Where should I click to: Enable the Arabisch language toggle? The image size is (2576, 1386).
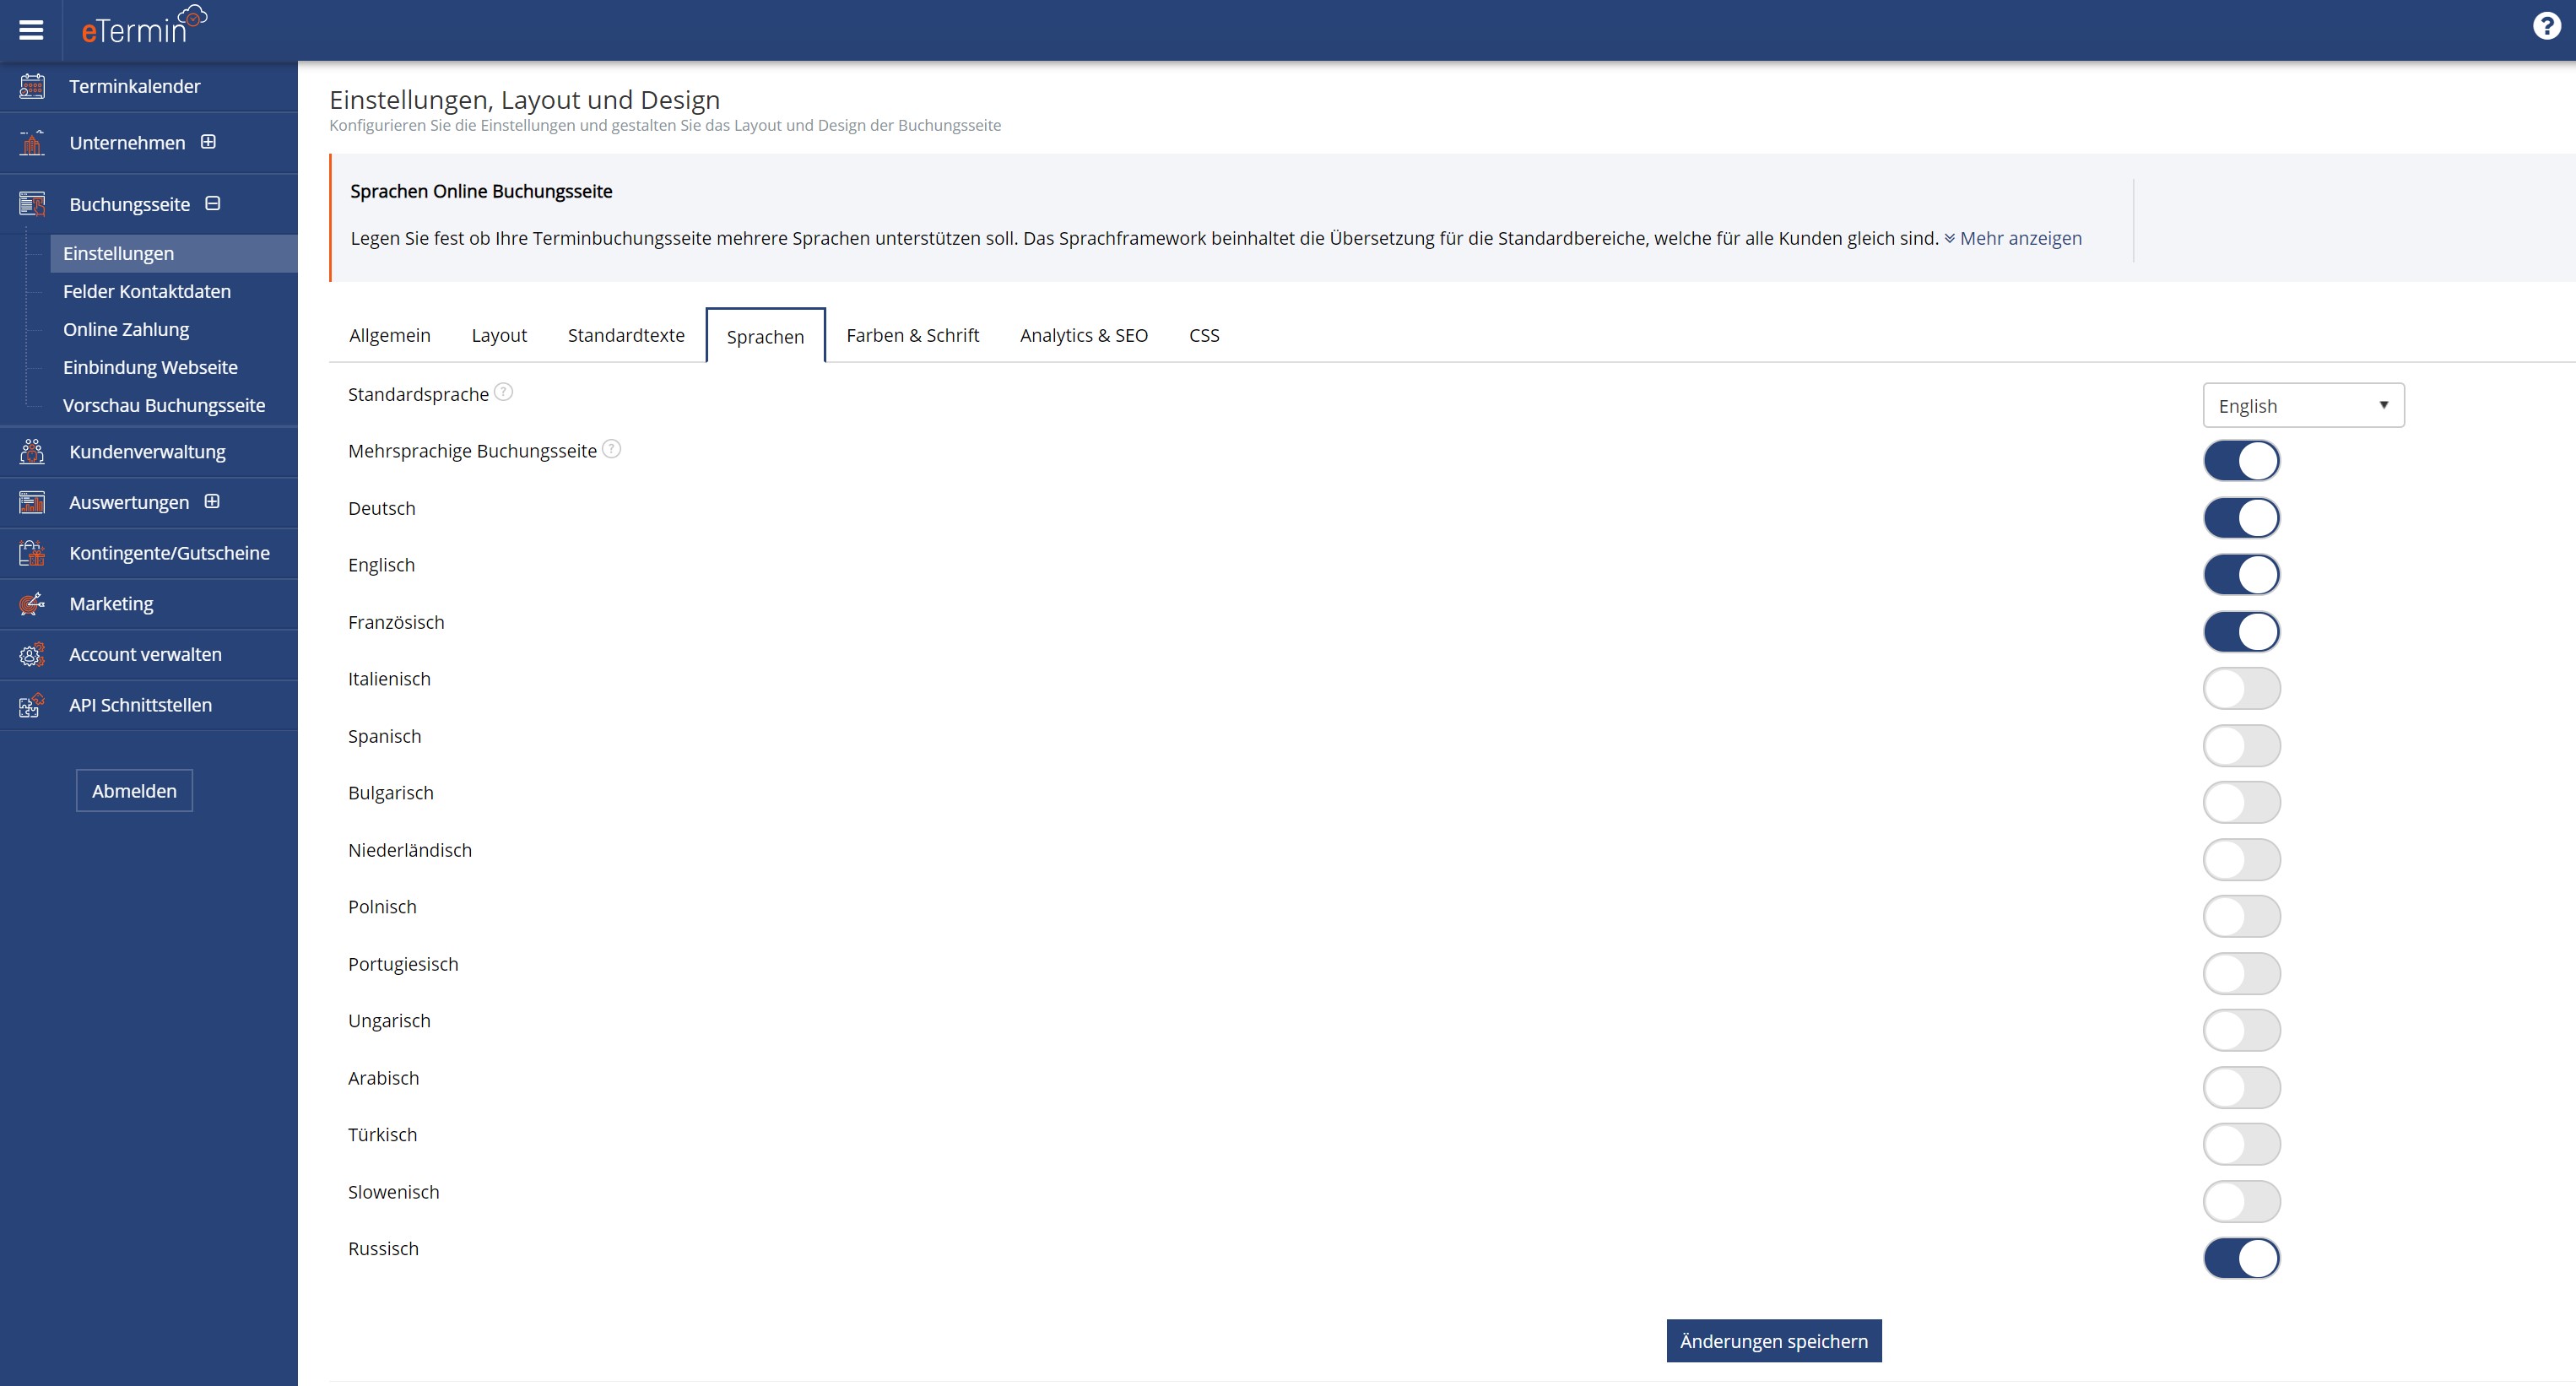click(2241, 1088)
